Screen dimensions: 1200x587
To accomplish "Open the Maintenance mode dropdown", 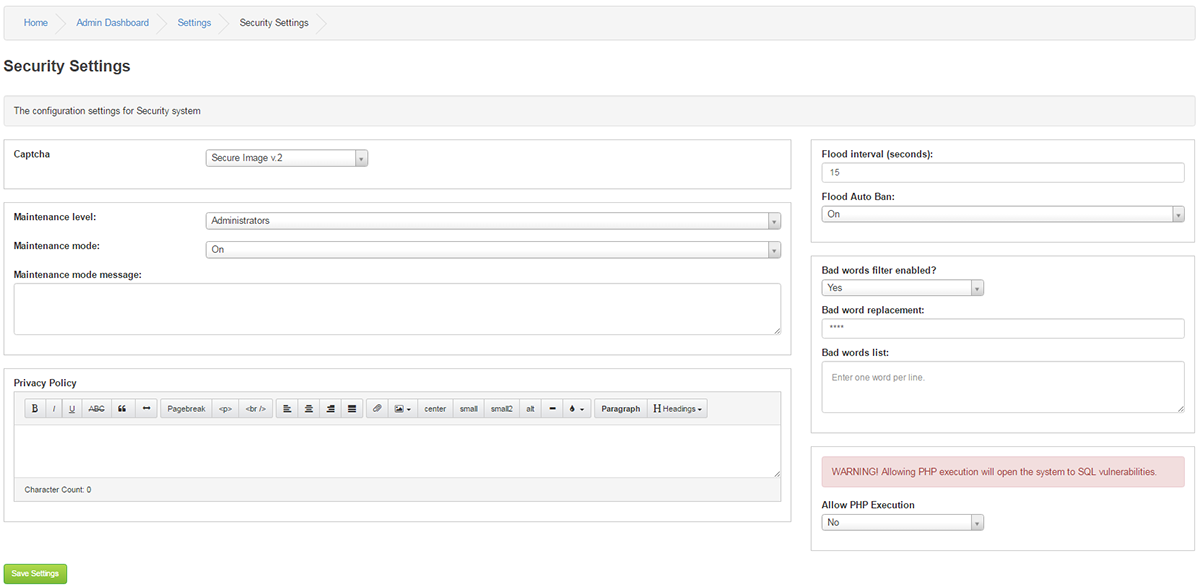I will click(x=493, y=250).
